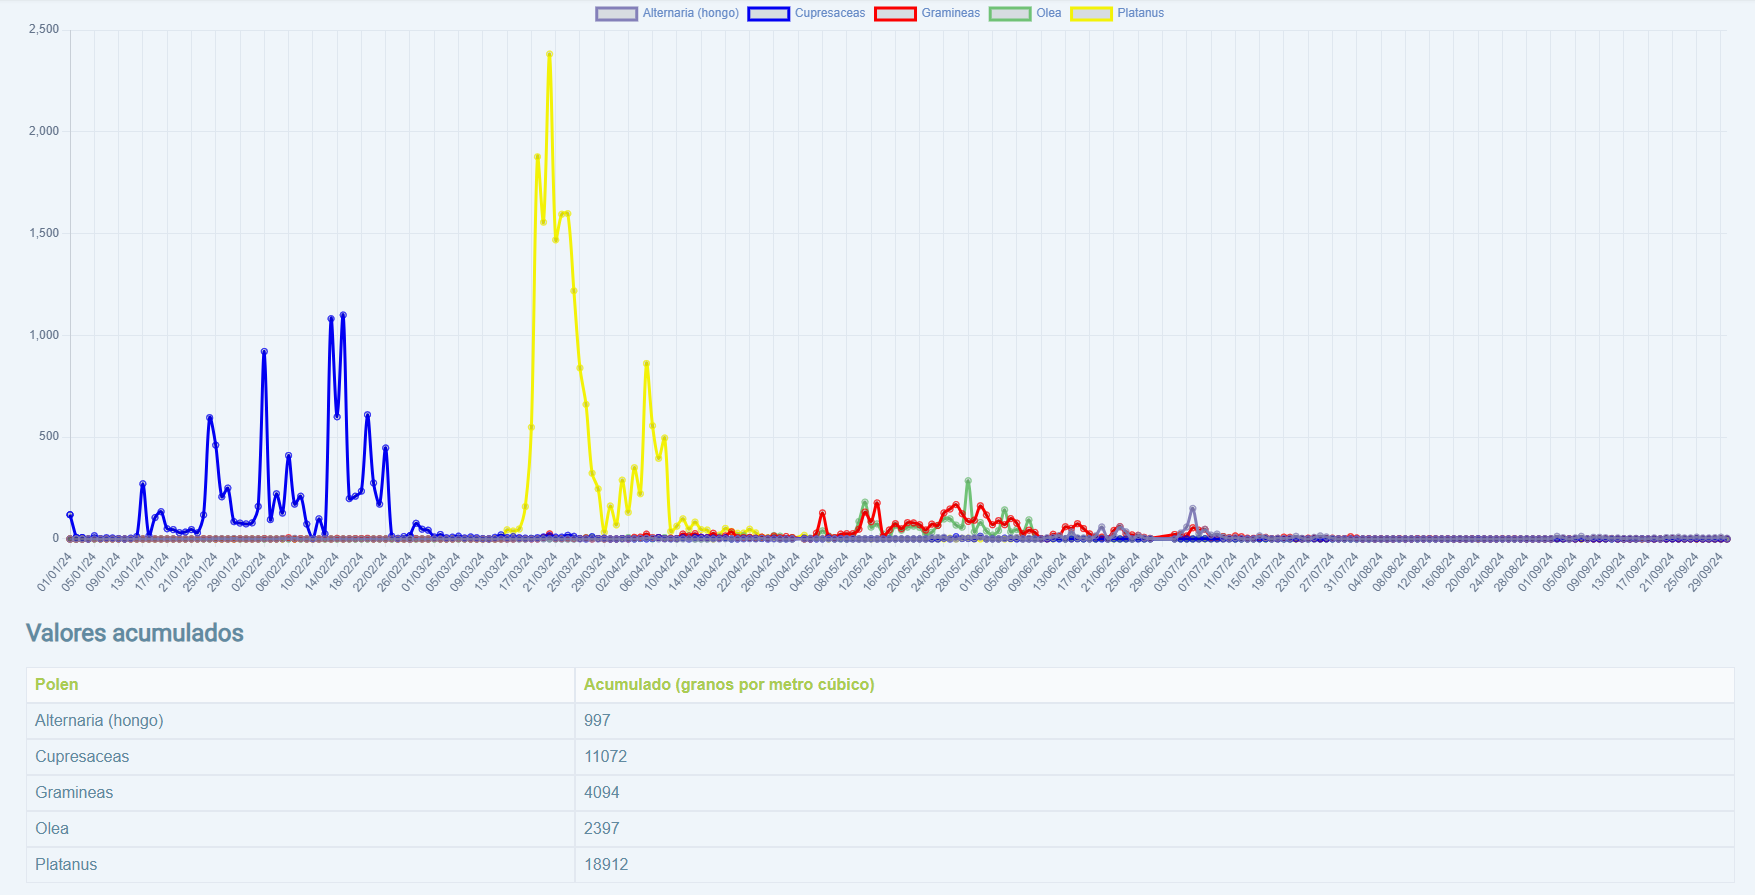Click the green Olea legend swatch
1755x895 pixels.
(x=1009, y=14)
